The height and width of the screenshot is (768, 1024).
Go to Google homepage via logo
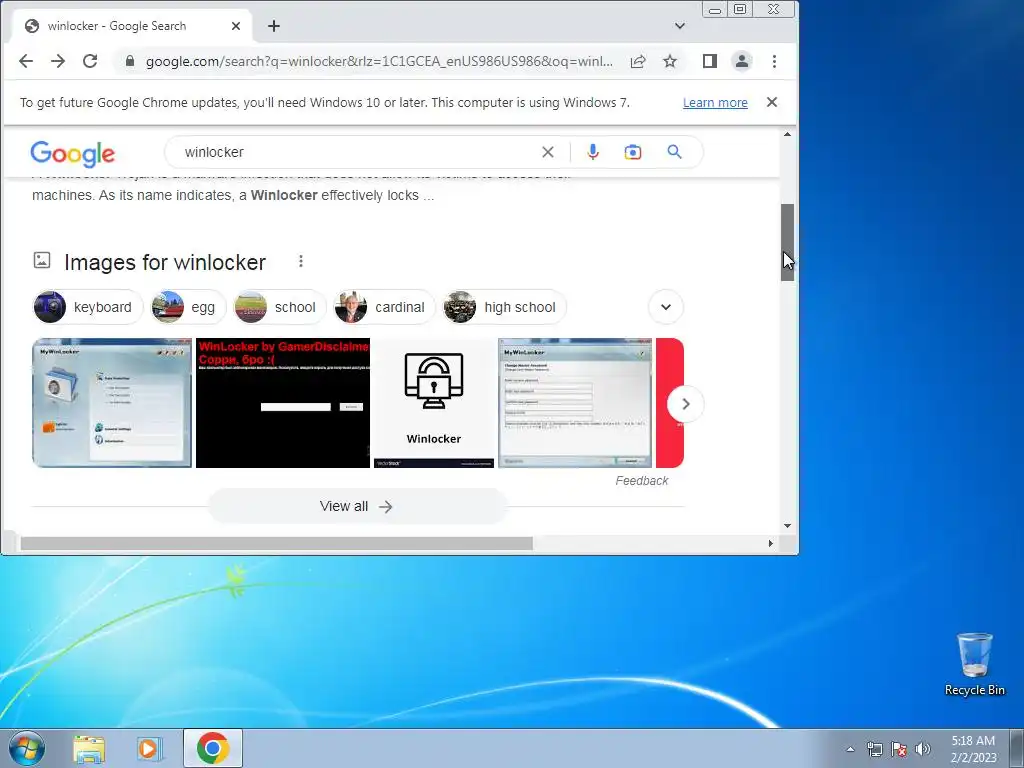tap(72, 154)
